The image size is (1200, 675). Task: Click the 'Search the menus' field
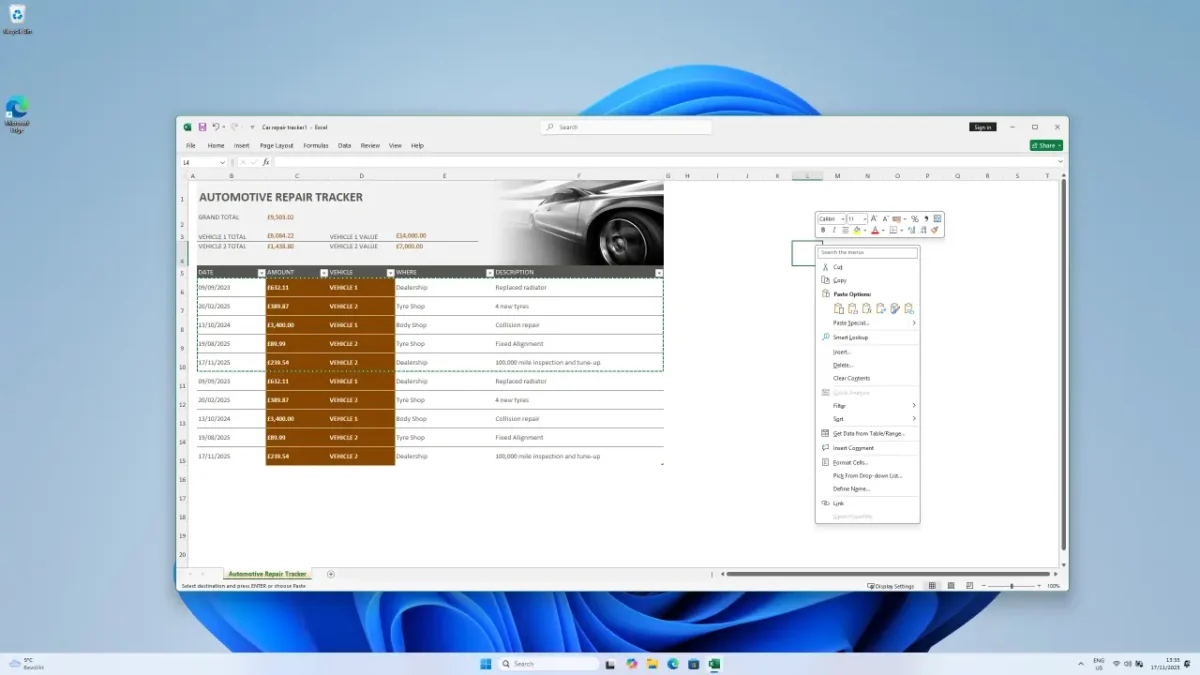click(867, 253)
